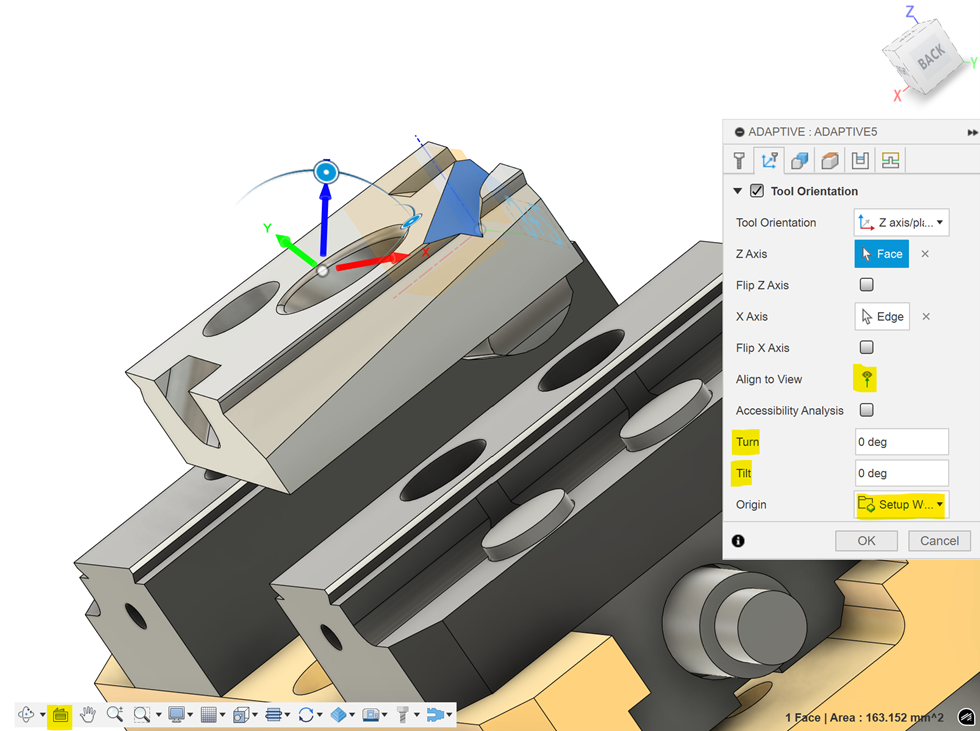Click the Grids and Snaps icon
Image resolution: width=980 pixels, height=731 pixels.
pyautogui.click(x=211, y=714)
